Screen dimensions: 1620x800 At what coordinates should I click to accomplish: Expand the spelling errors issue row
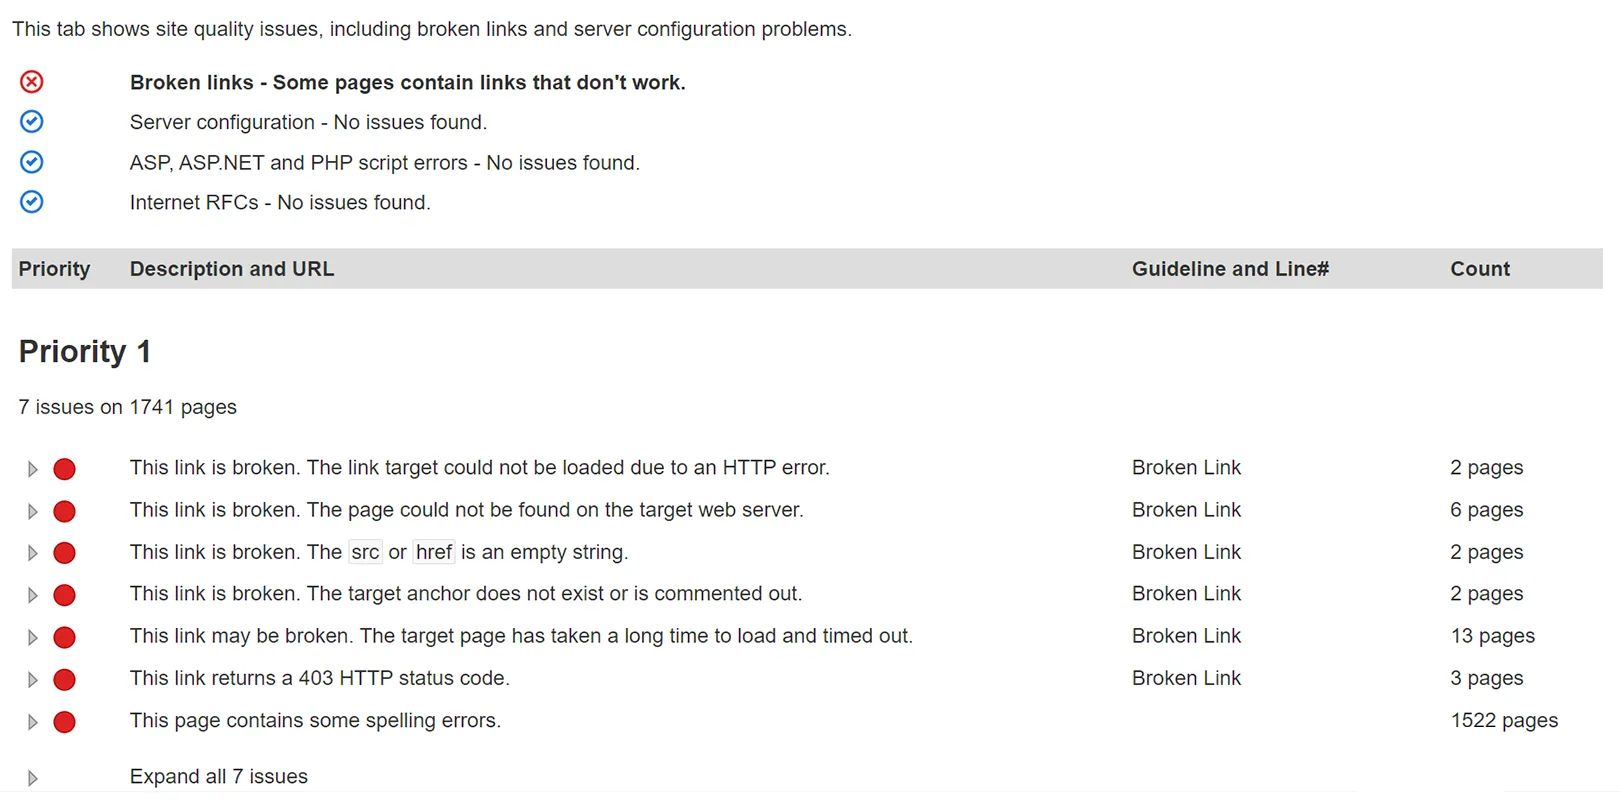pos(31,721)
